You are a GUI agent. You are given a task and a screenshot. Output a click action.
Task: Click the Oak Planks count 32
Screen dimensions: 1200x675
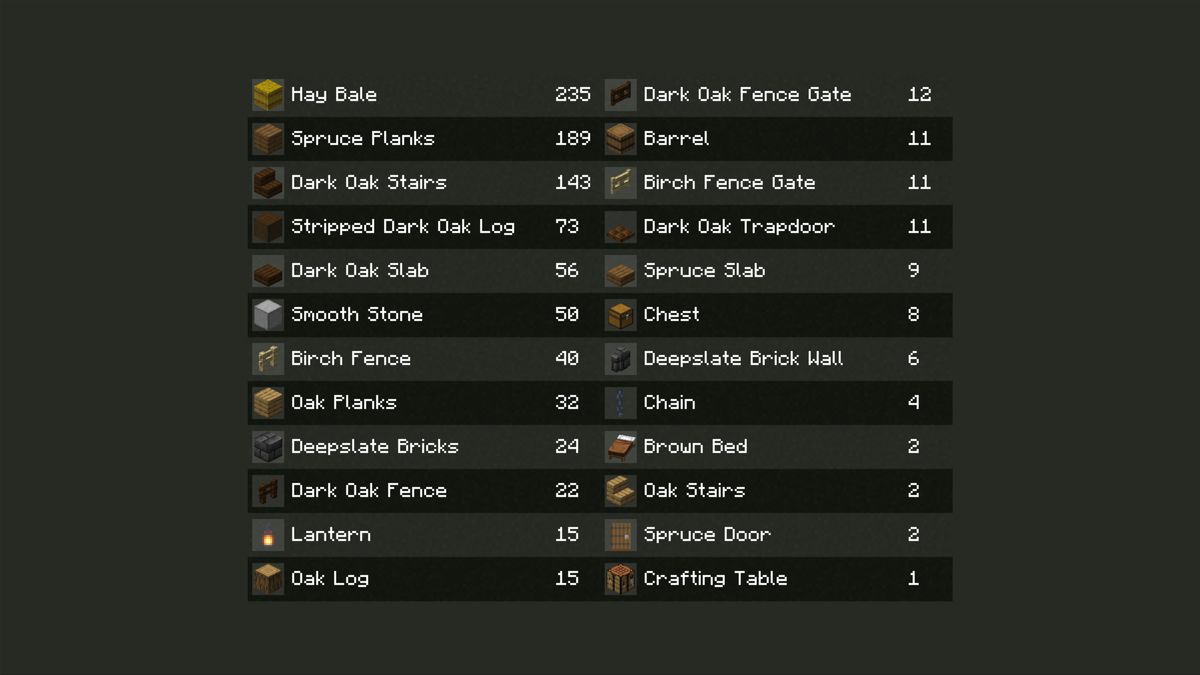coord(567,403)
